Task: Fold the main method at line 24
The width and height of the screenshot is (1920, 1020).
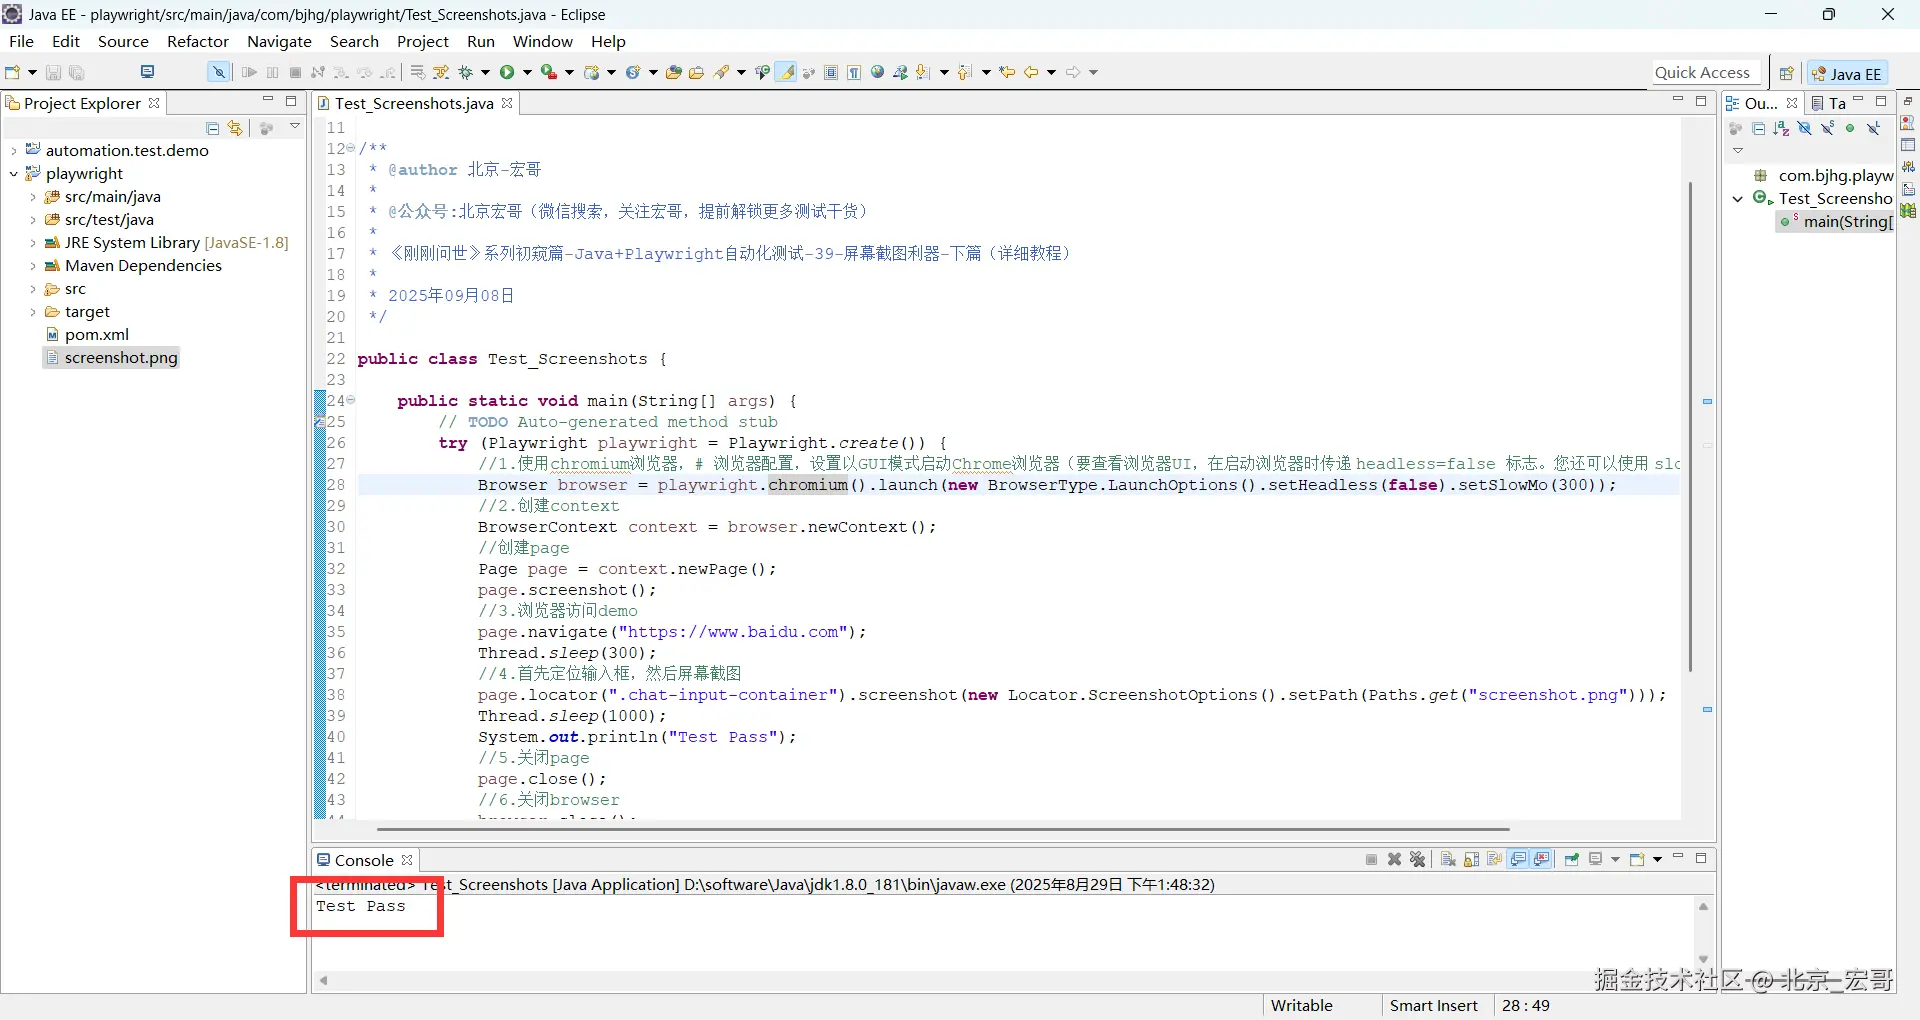Action: [x=350, y=400]
